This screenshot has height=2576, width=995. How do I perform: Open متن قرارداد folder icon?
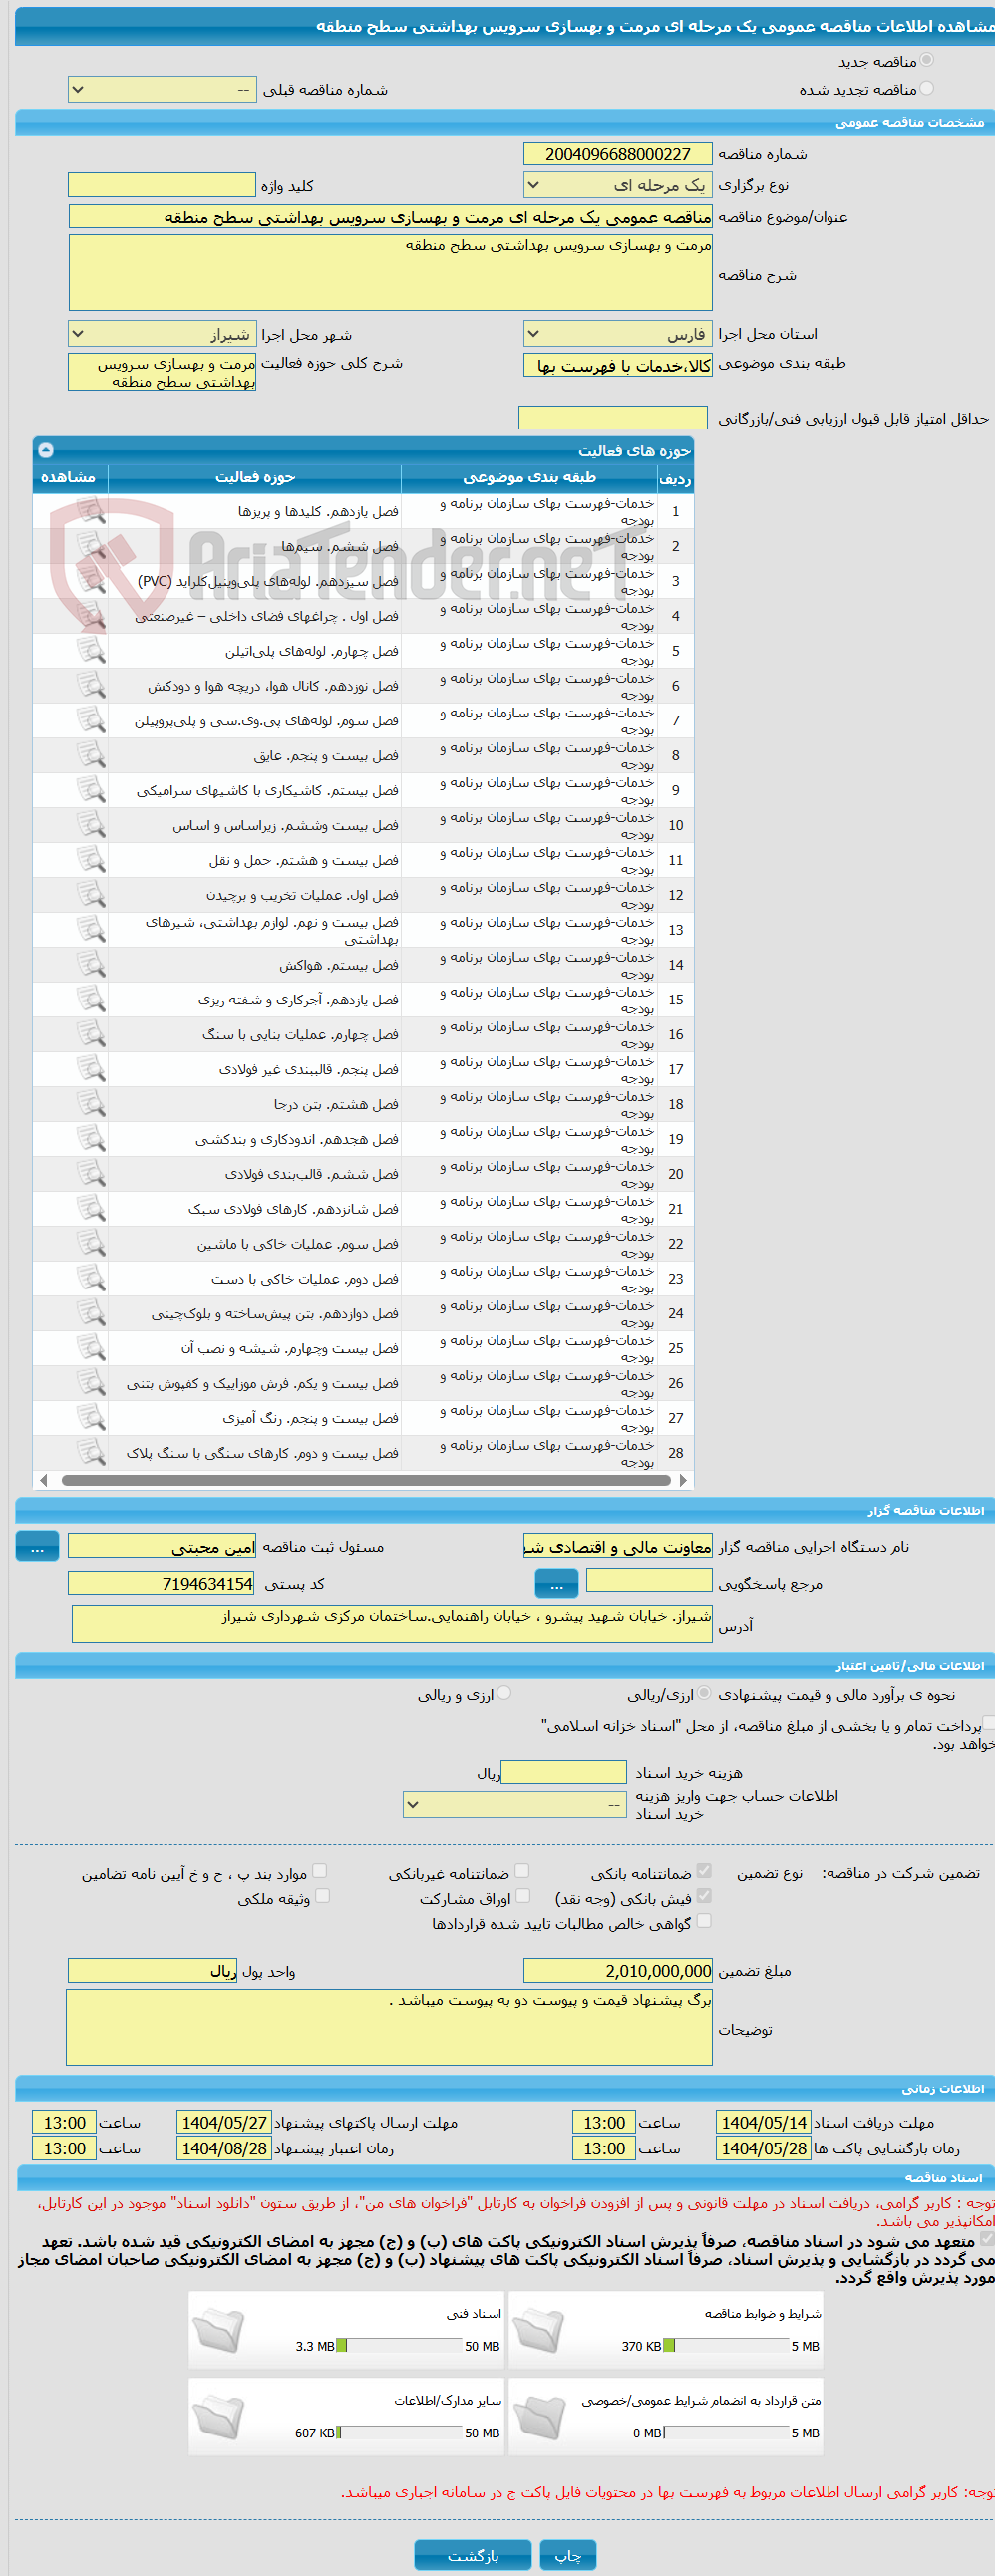[539, 2416]
